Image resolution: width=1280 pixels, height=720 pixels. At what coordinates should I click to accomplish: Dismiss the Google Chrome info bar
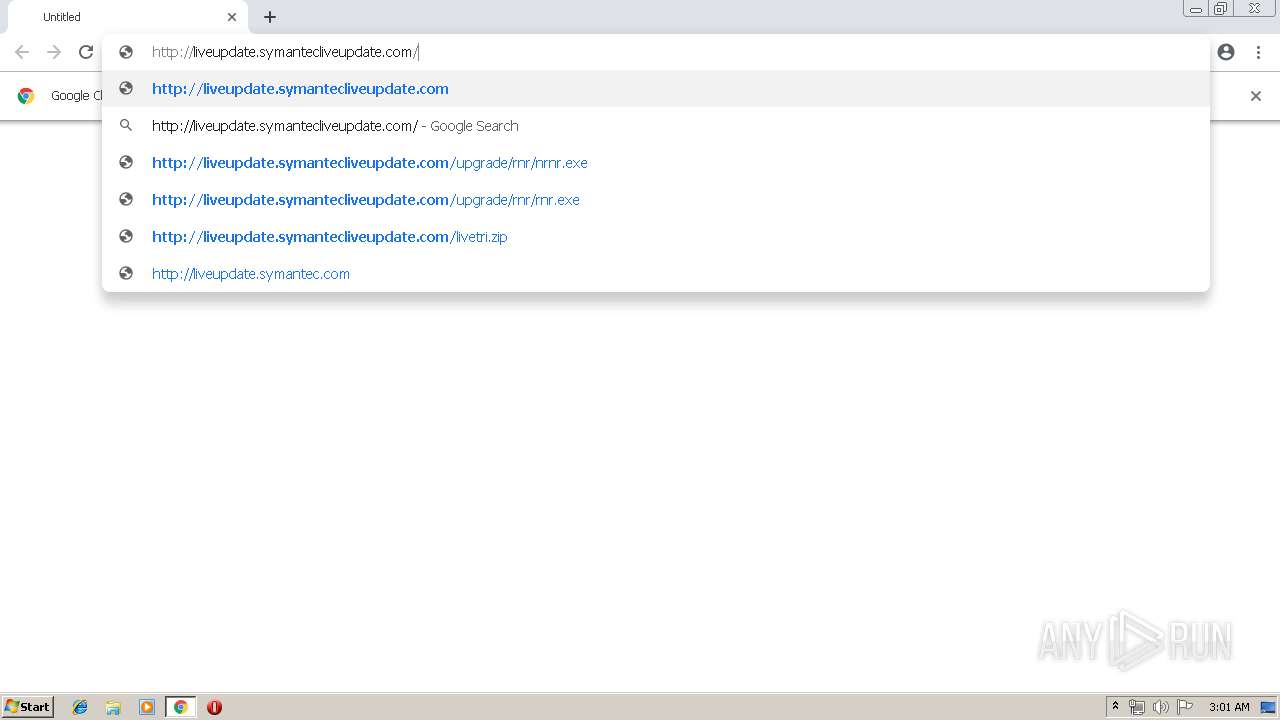tap(1256, 96)
